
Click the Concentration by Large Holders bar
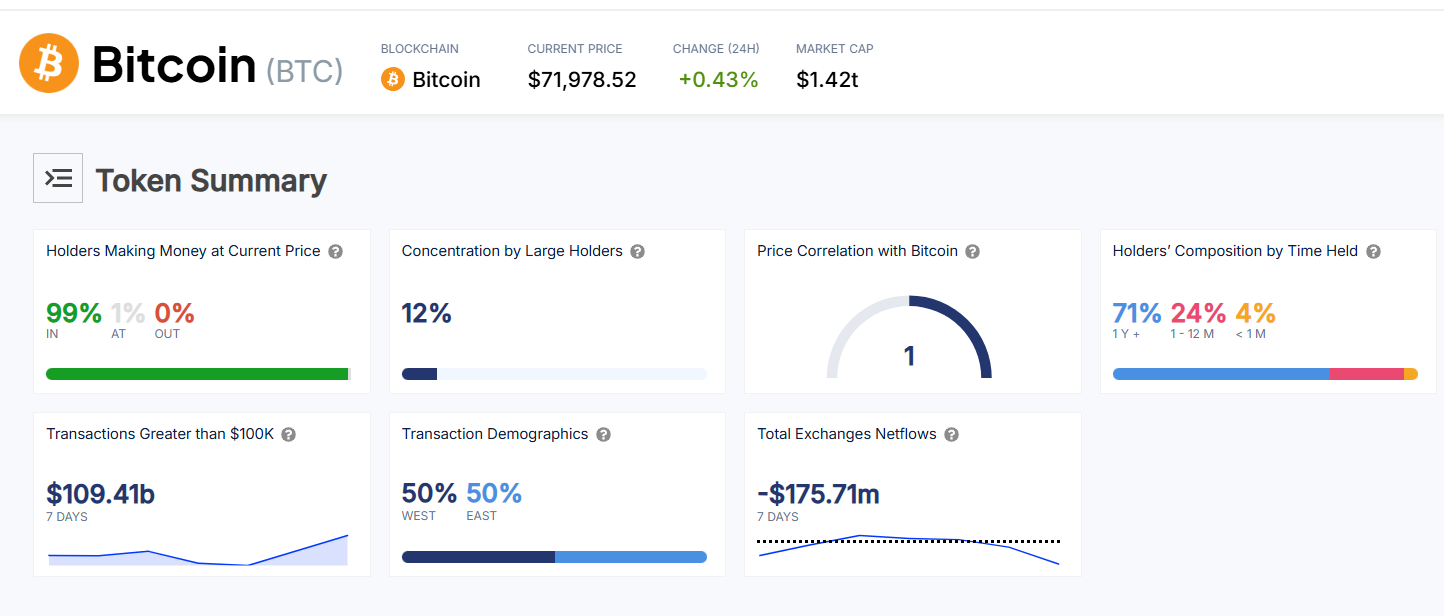(x=554, y=374)
